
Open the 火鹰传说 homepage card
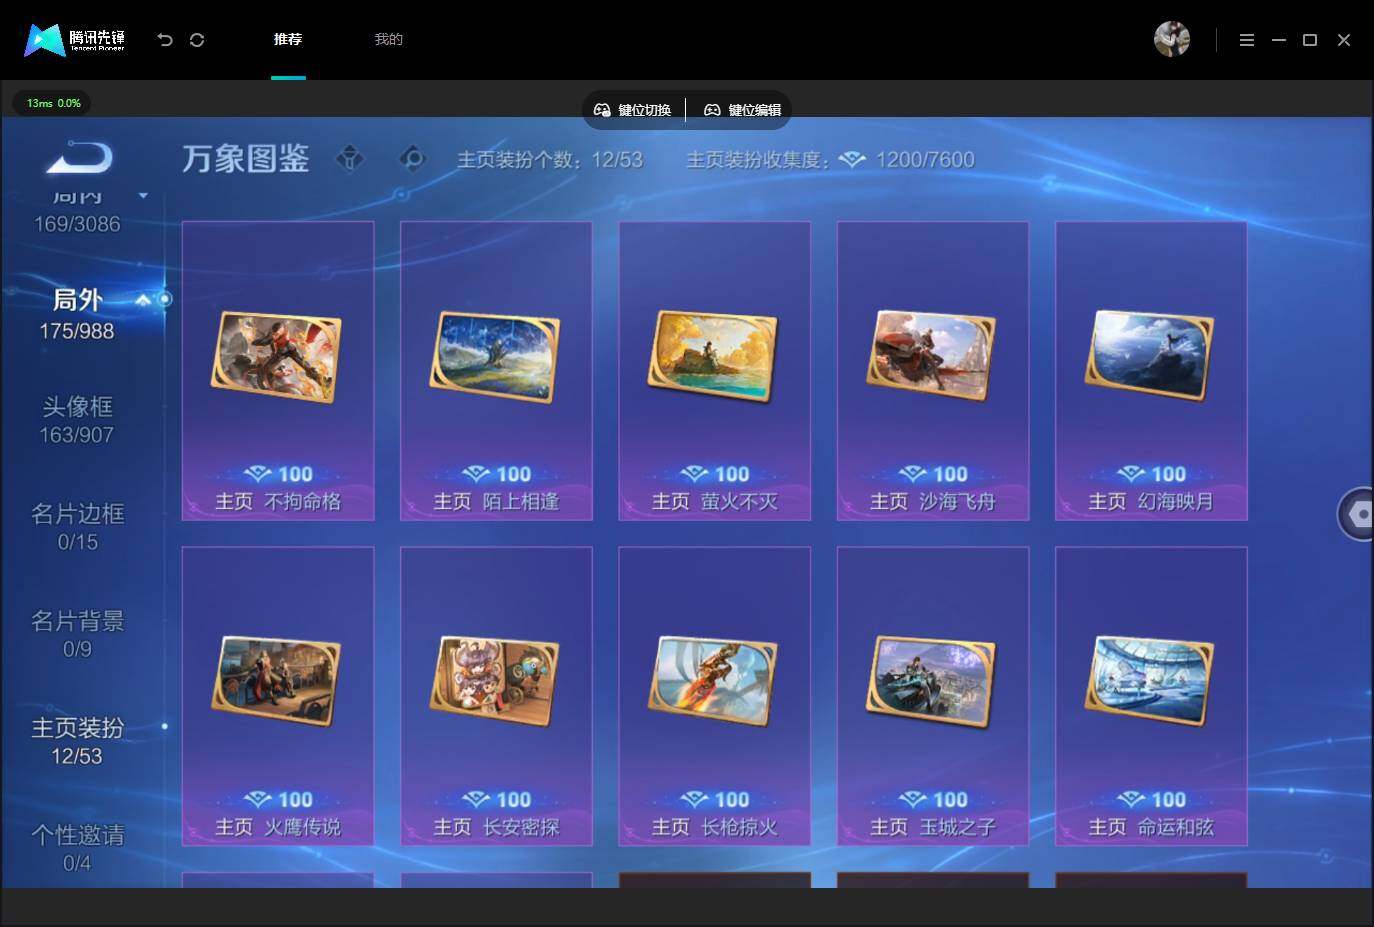point(278,696)
